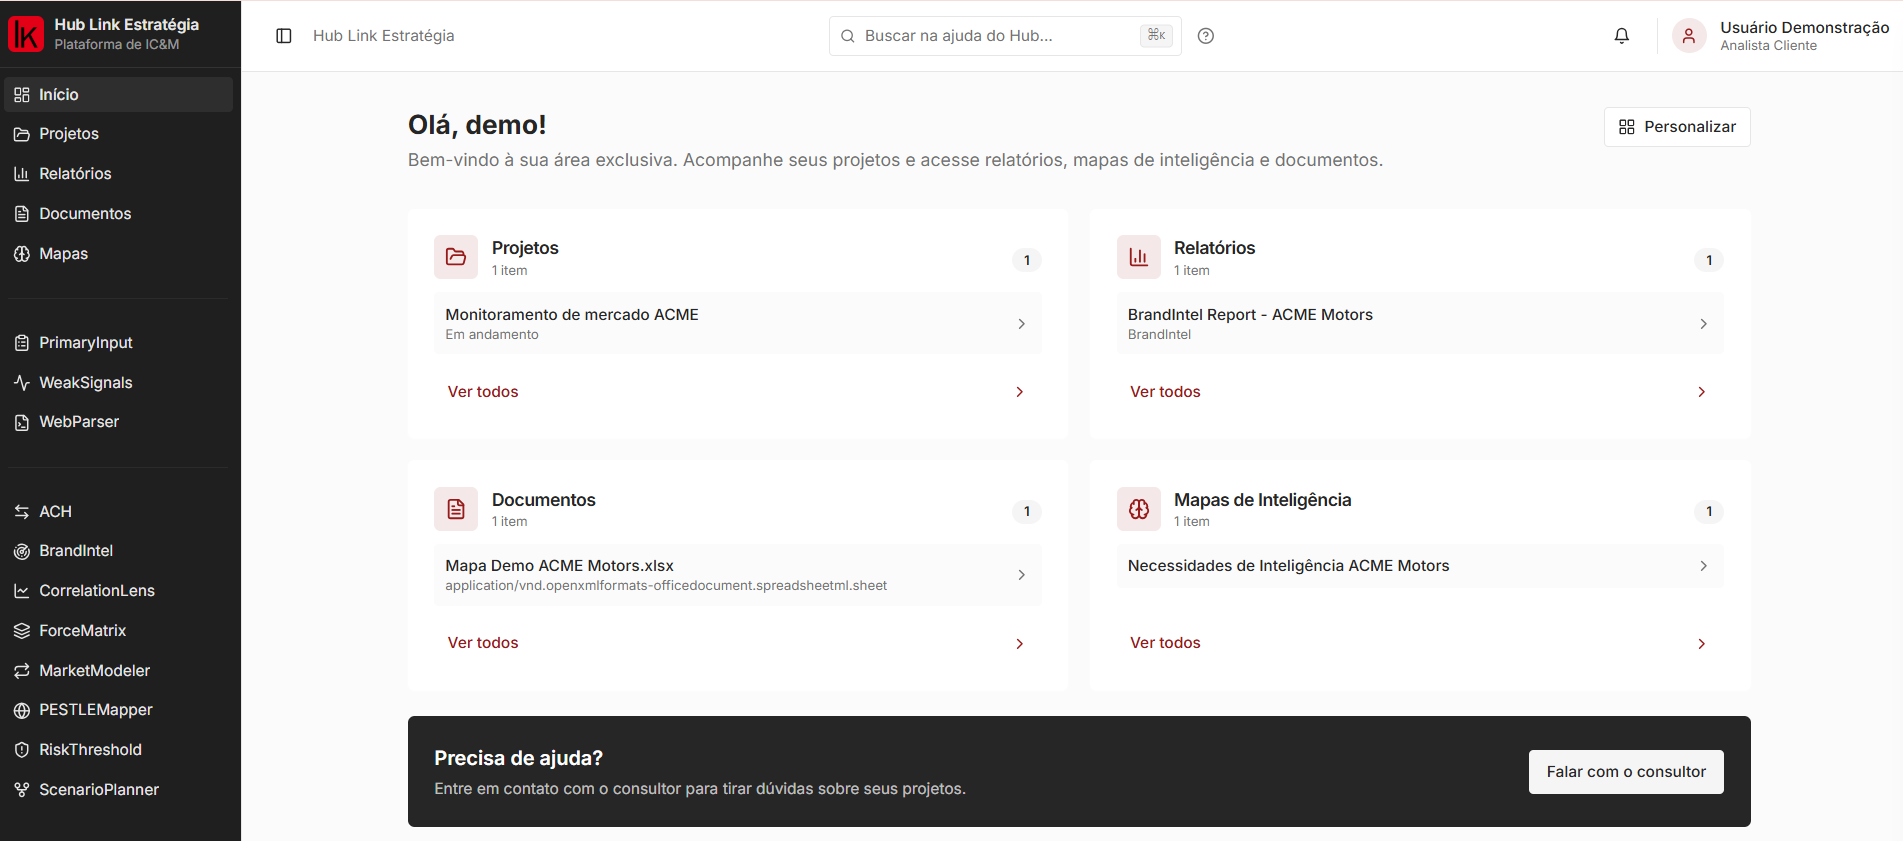Navigate to Mapas in the sidebar
Image resolution: width=1903 pixels, height=841 pixels.
coord(119,254)
